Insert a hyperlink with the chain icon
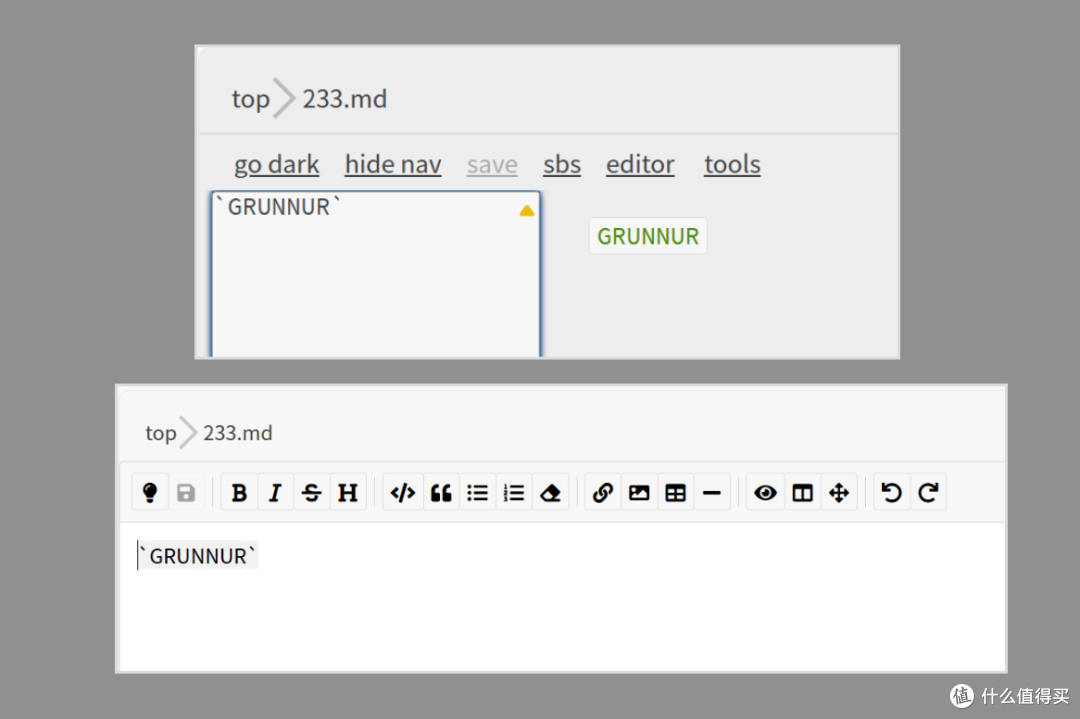 click(603, 492)
